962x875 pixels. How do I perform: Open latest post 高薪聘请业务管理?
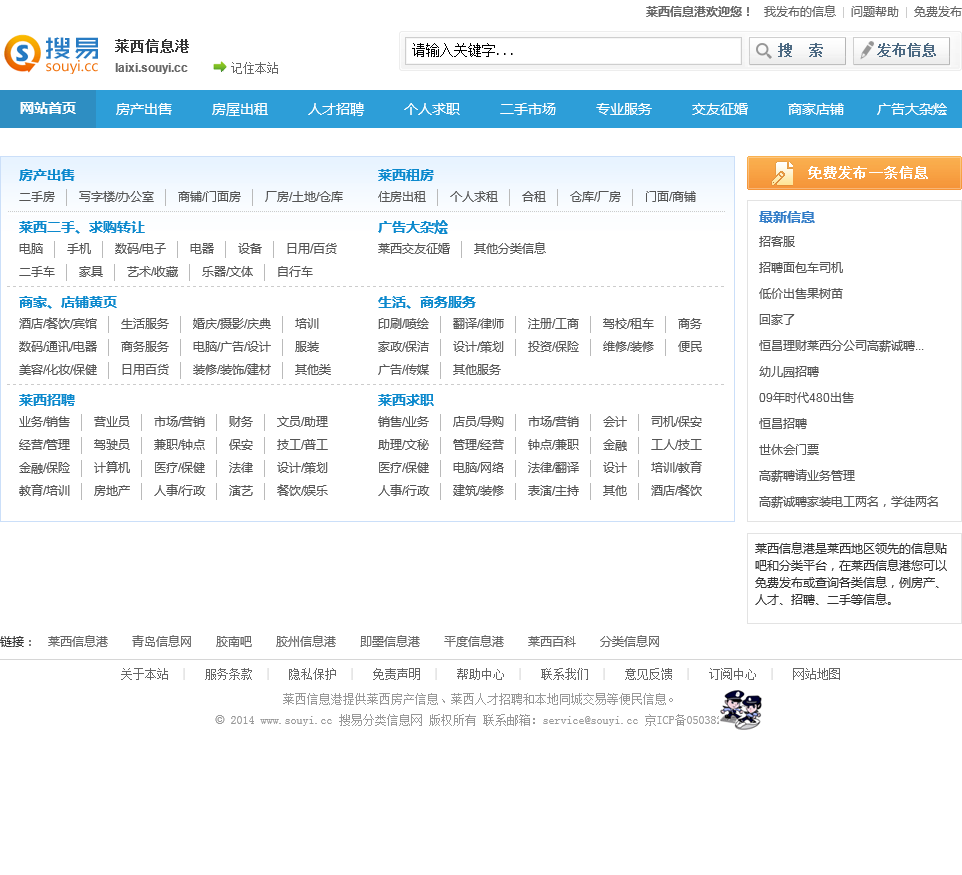(x=807, y=476)
